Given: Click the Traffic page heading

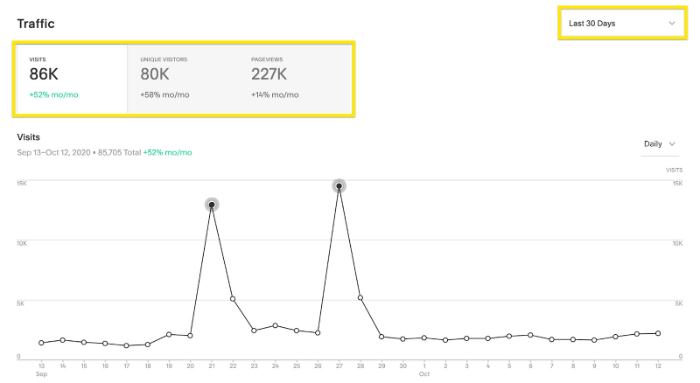Looking at the screenshot, I should 36,24.
